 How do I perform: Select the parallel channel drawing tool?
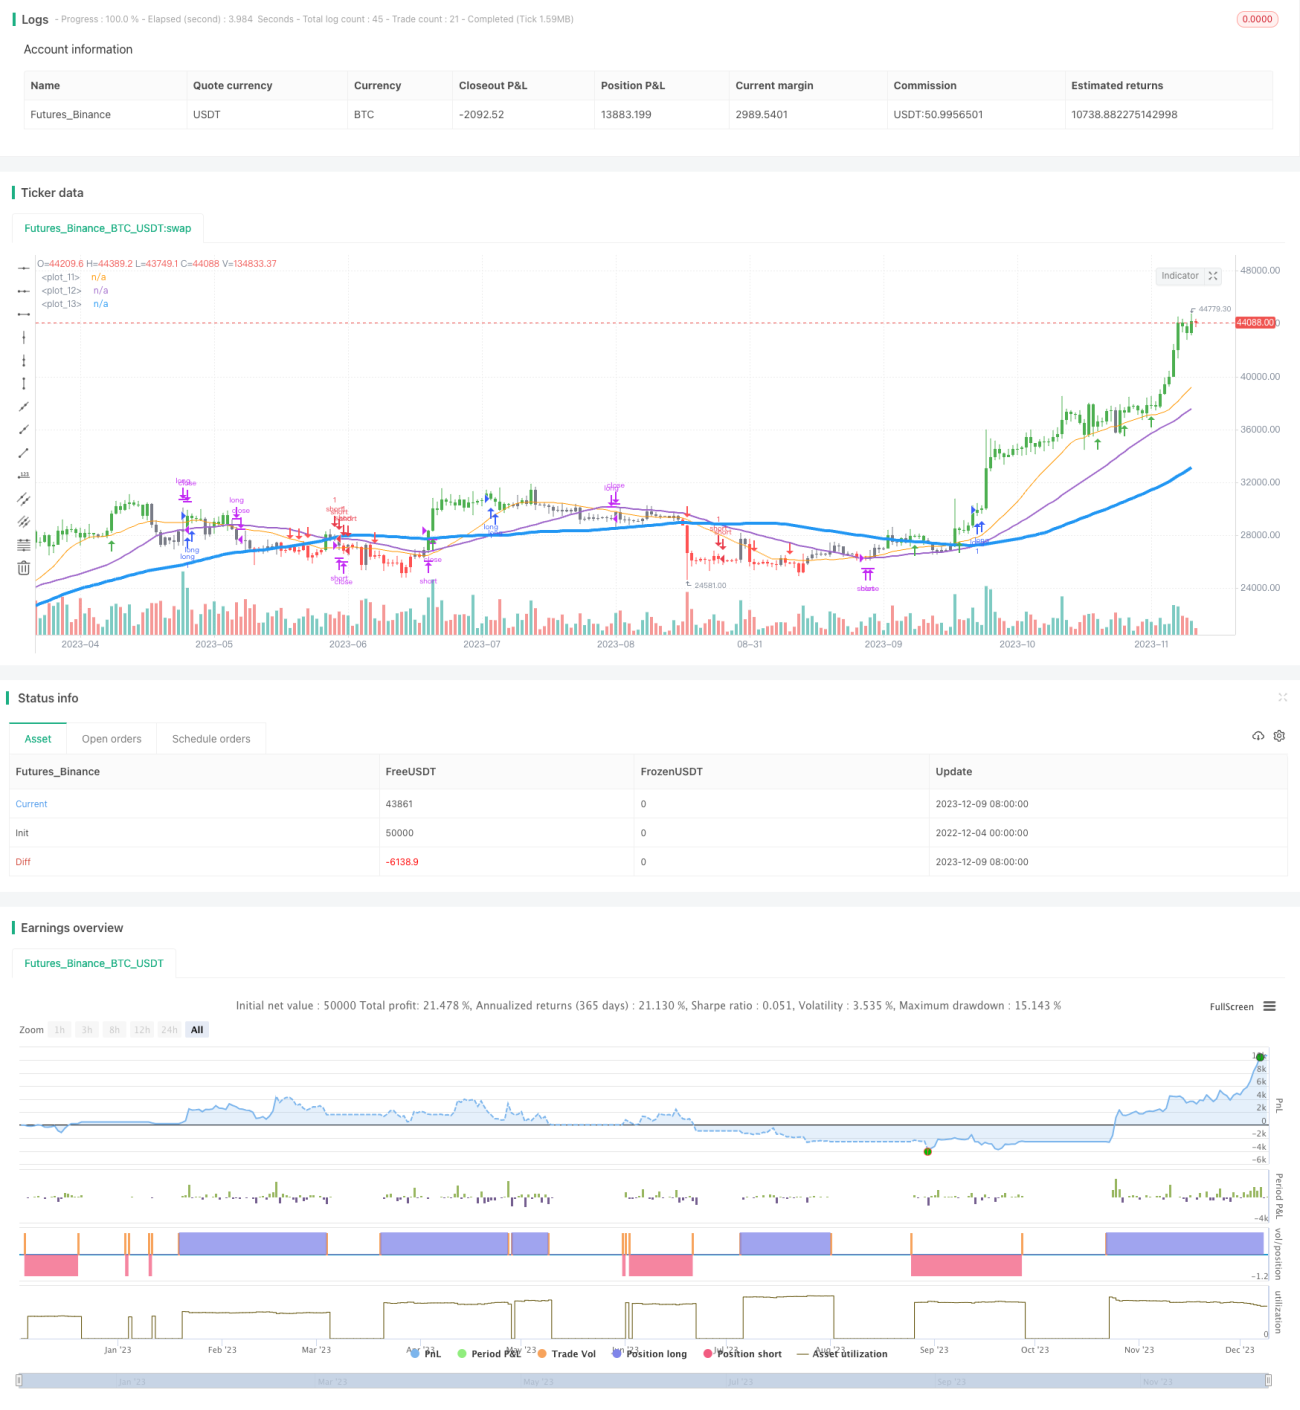click(24, 498)
